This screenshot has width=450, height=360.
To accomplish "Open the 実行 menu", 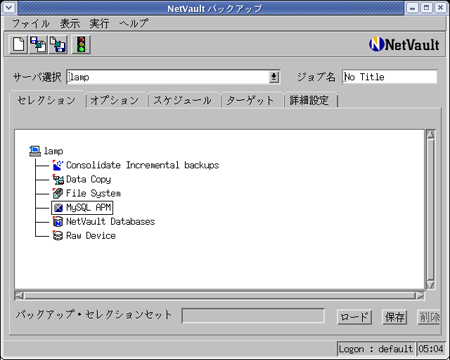I will pos(99,24).
